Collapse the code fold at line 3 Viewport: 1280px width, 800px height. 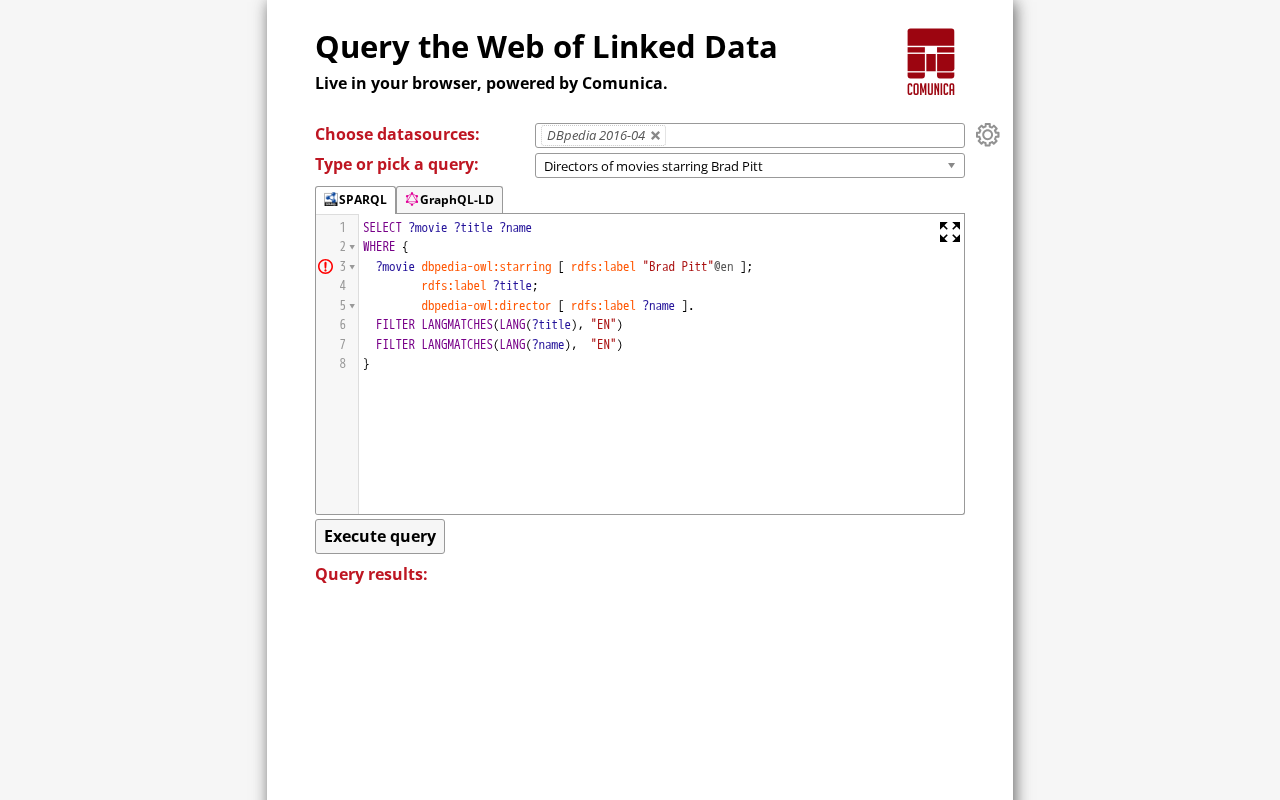(x=352, y=267)
